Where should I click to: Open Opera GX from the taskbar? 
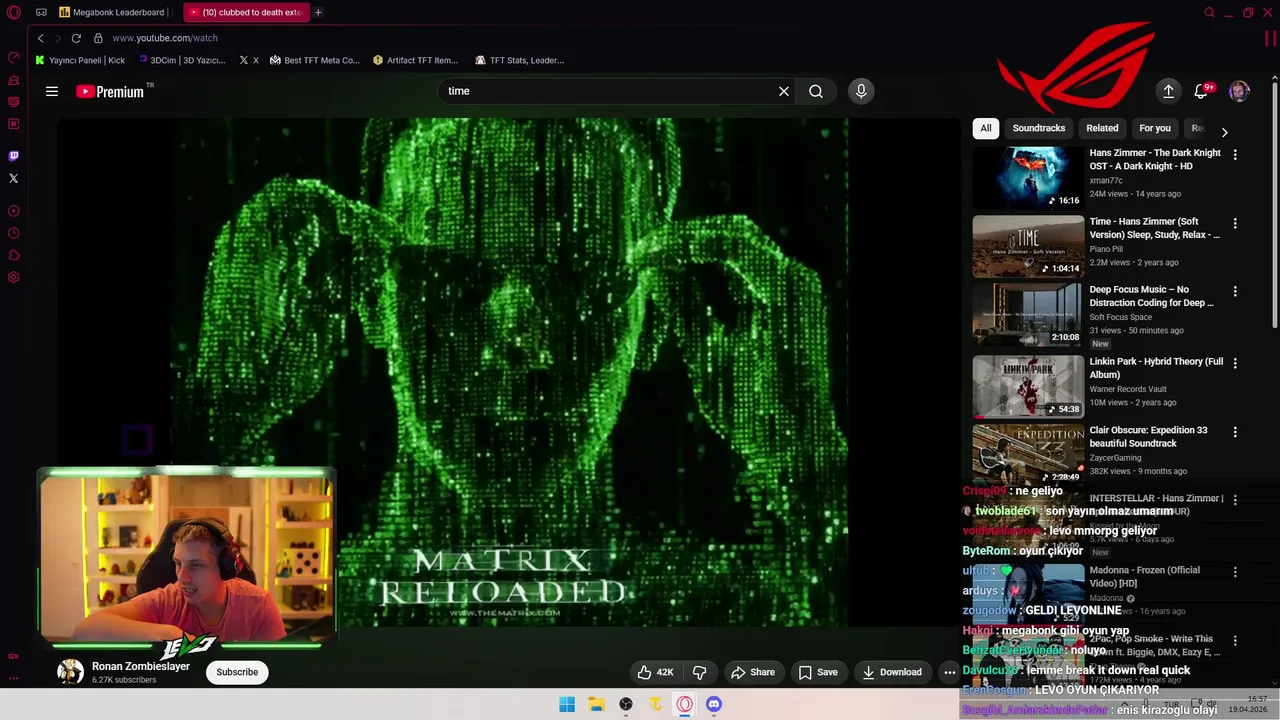point(684,704)
